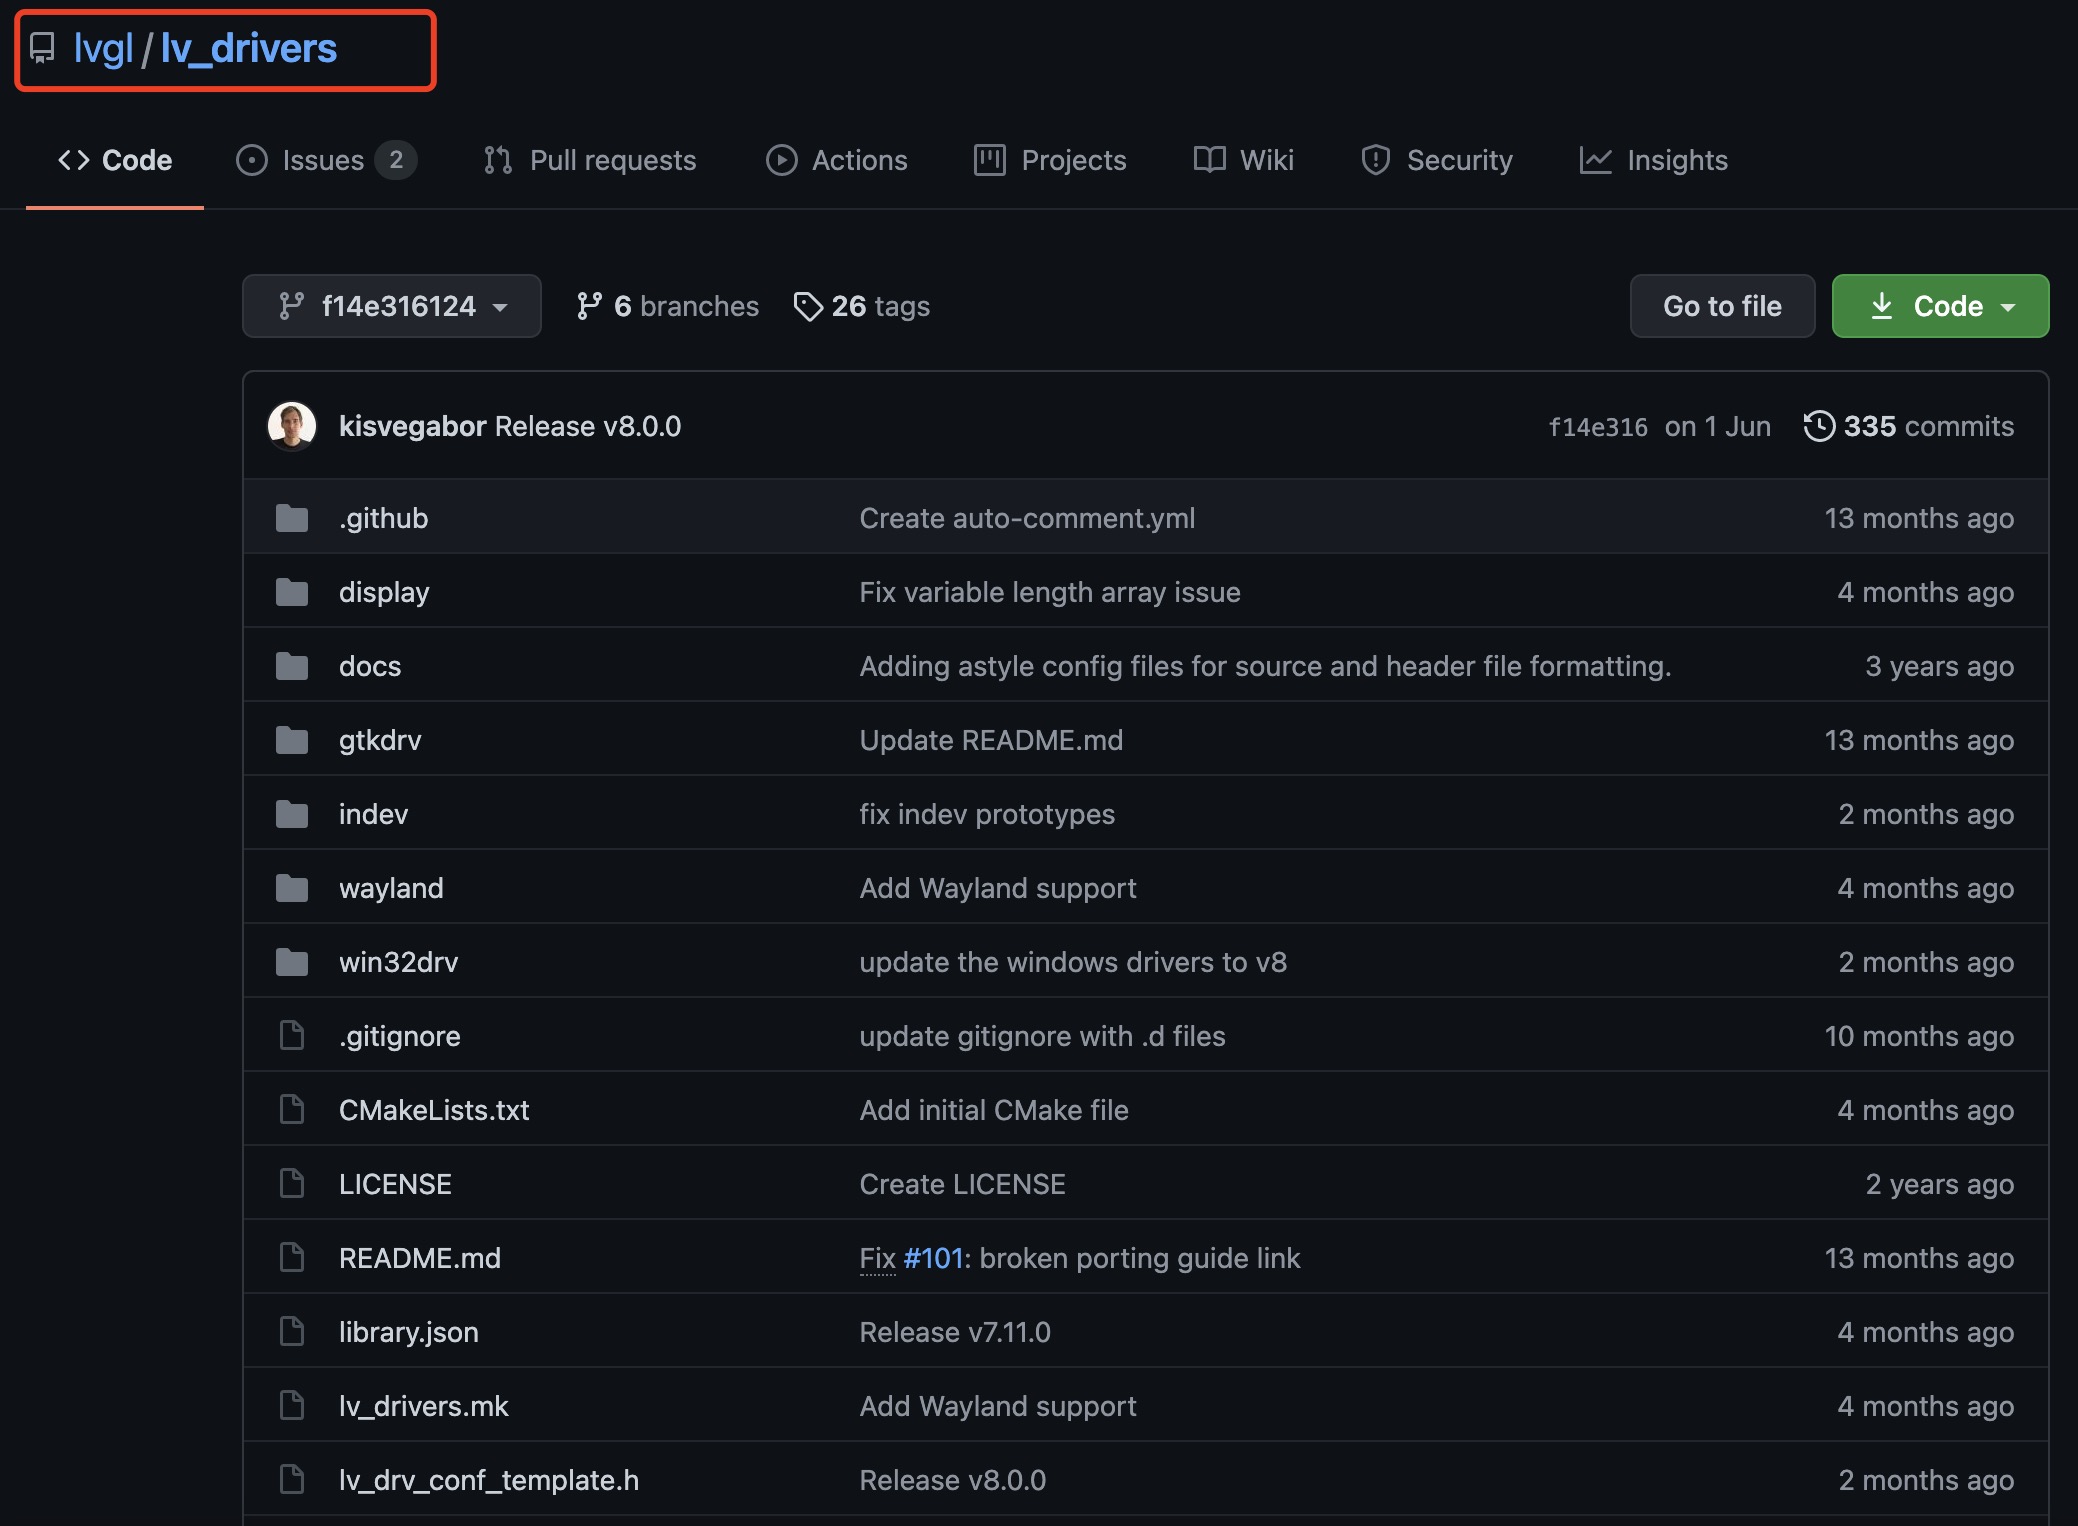This screenshot has height=1526, width=2078.
Task: View the 335 commits history
Action: [x=1908, y=426]
